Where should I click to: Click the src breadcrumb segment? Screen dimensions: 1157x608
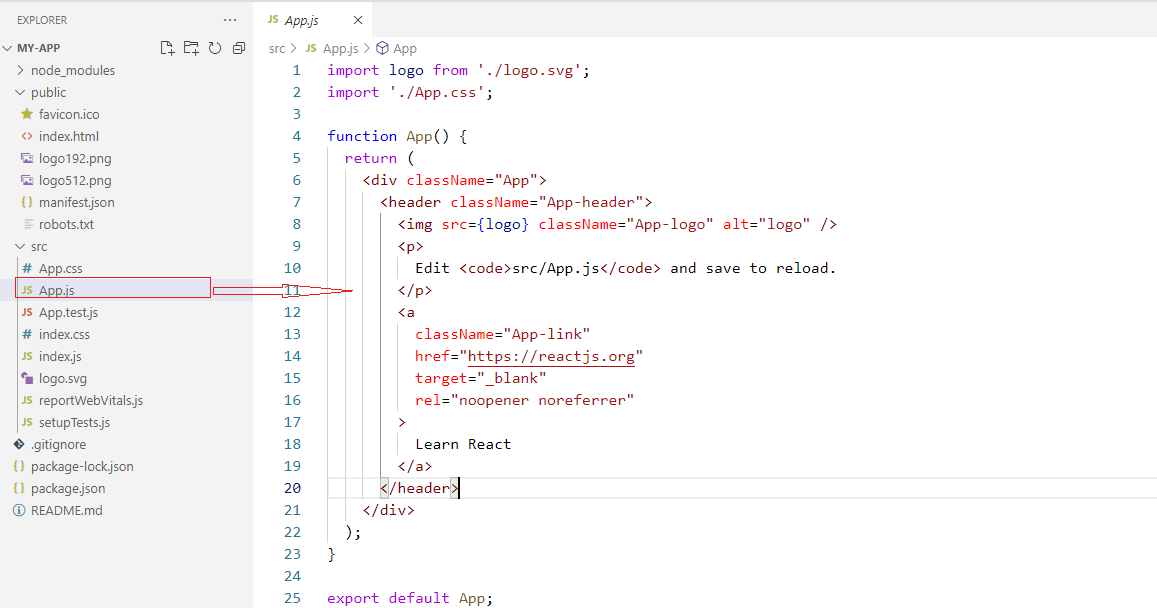[277, 48]
